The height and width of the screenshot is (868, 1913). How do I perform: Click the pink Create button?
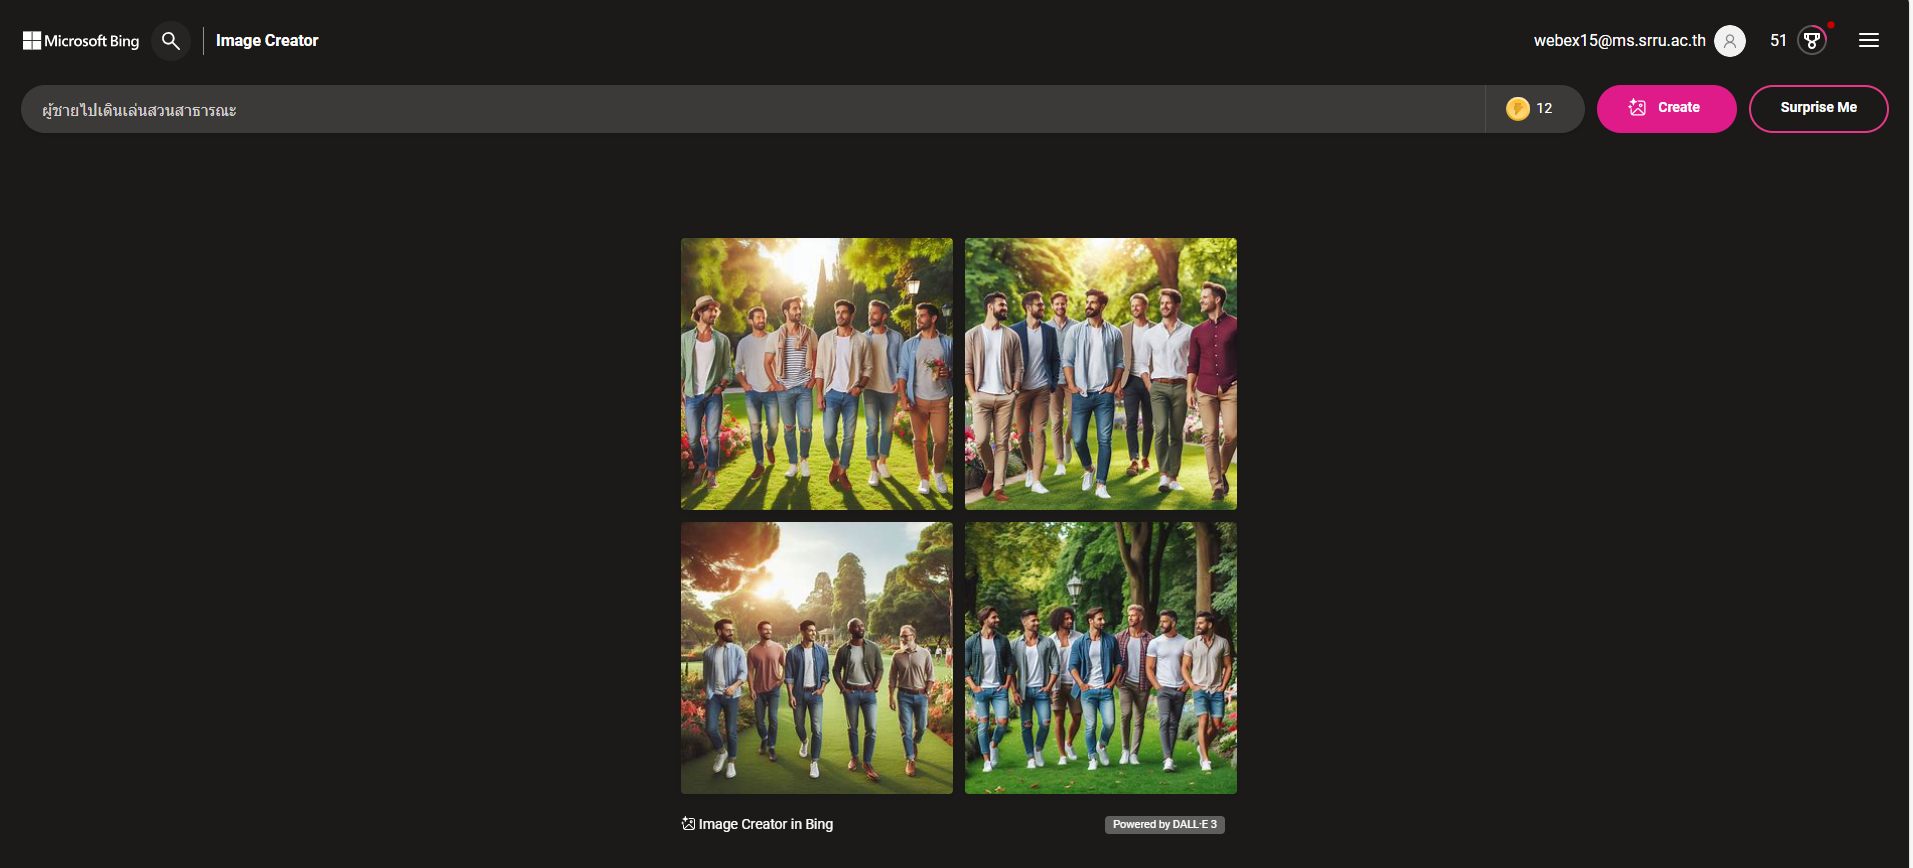click(1666, 109)
